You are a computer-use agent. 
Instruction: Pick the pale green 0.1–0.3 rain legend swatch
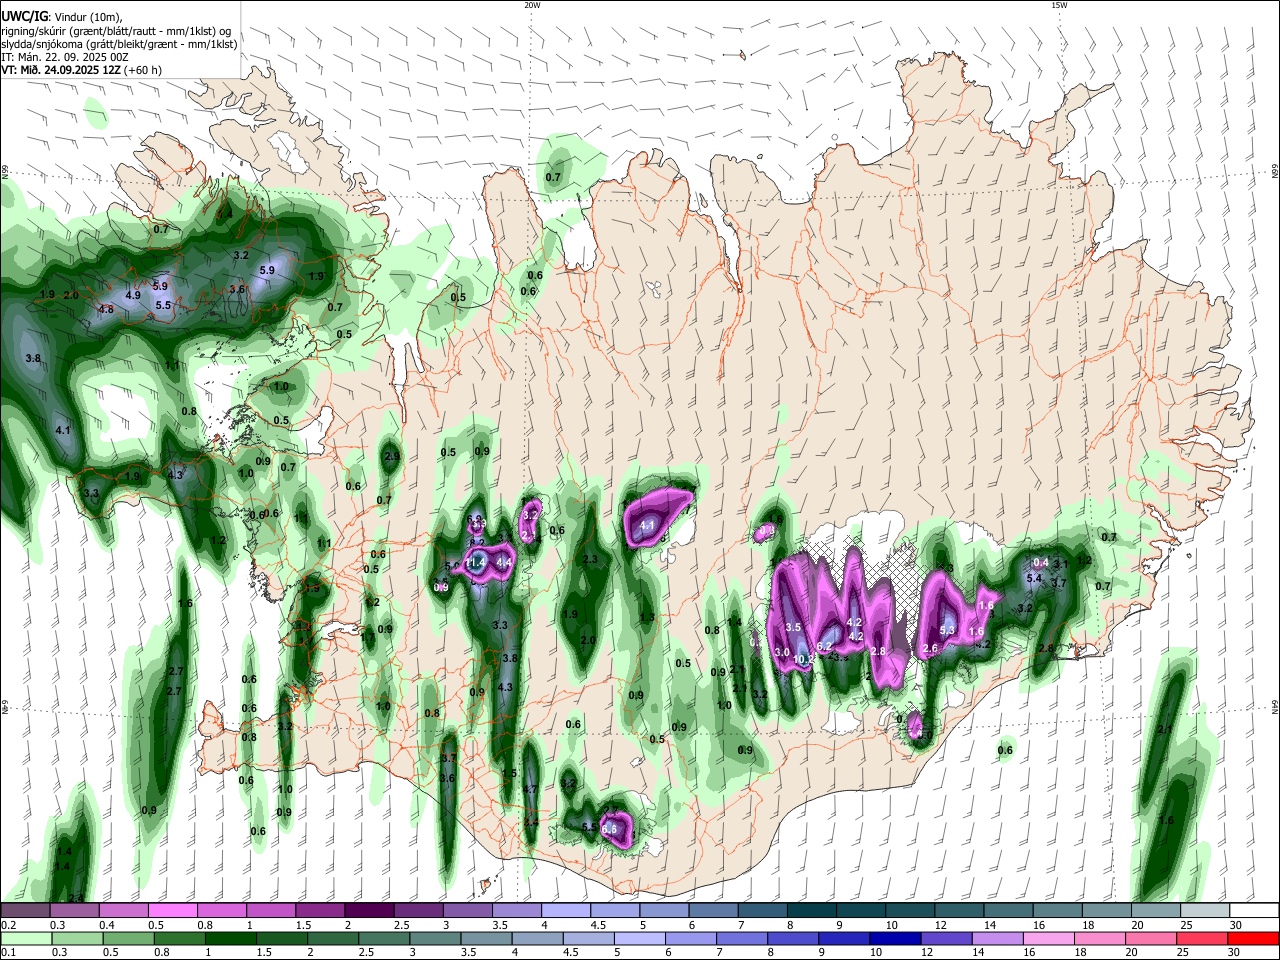point(26,939)
